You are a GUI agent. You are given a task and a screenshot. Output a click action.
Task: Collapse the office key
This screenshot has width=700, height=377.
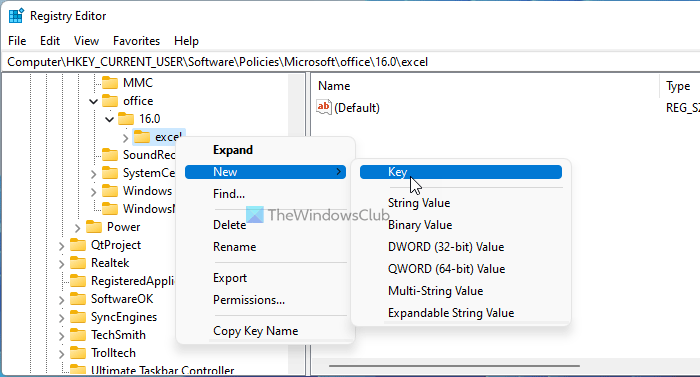tap(93, 102)
